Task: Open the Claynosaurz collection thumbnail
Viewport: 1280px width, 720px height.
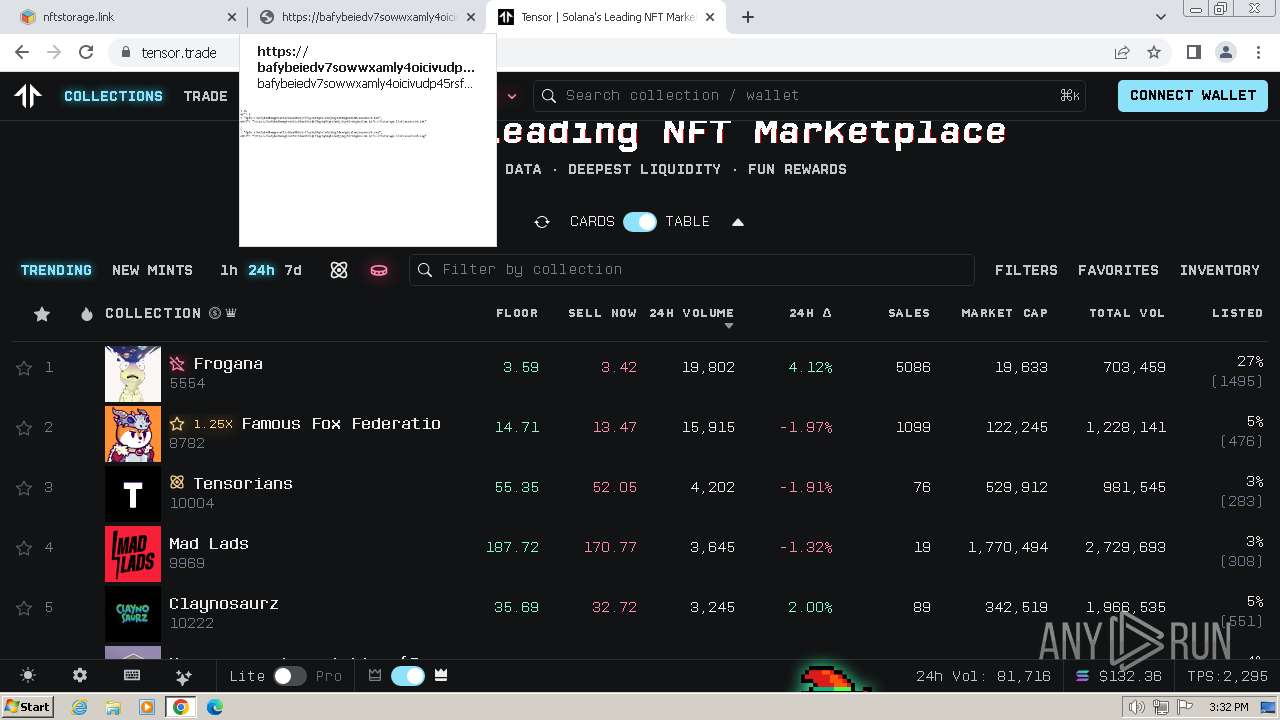Action: coord(133,614)
